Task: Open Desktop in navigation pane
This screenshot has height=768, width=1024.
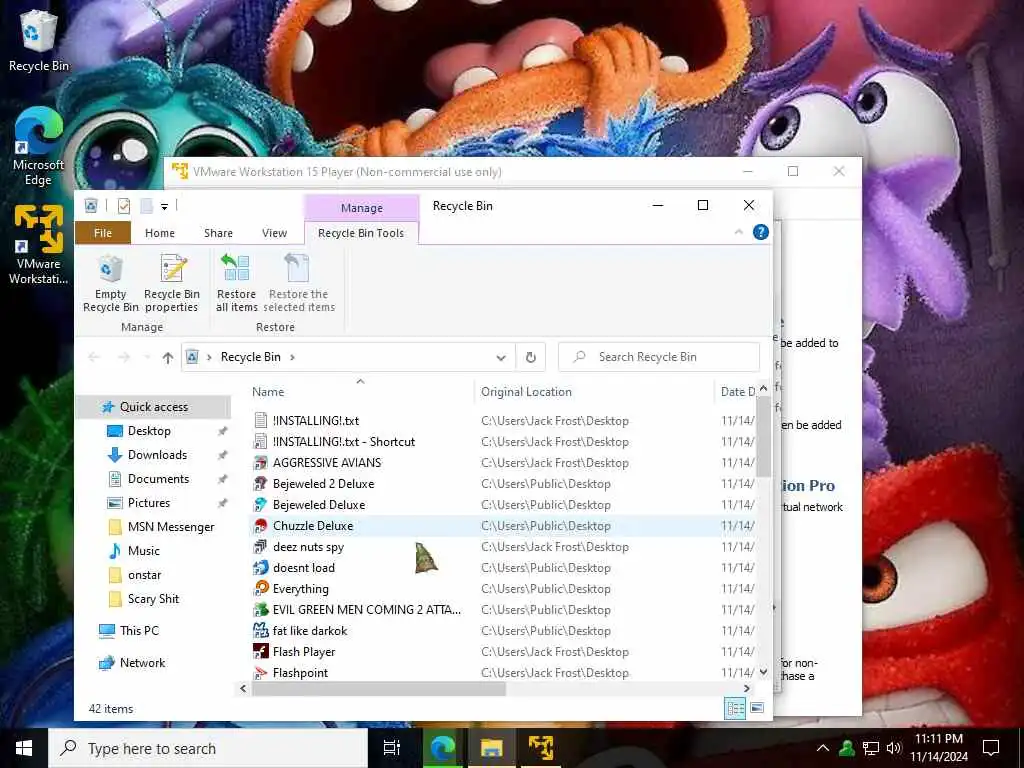Action: coord(150,431)
